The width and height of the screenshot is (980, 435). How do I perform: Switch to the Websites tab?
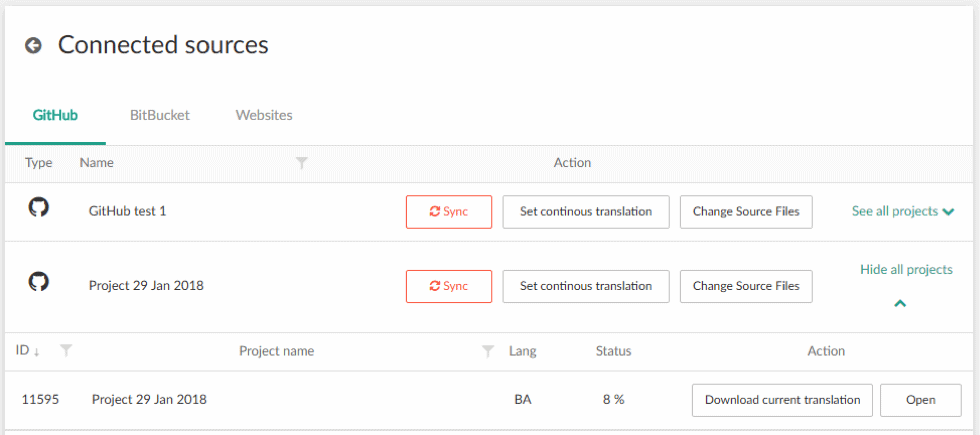[x=264, y=116]
